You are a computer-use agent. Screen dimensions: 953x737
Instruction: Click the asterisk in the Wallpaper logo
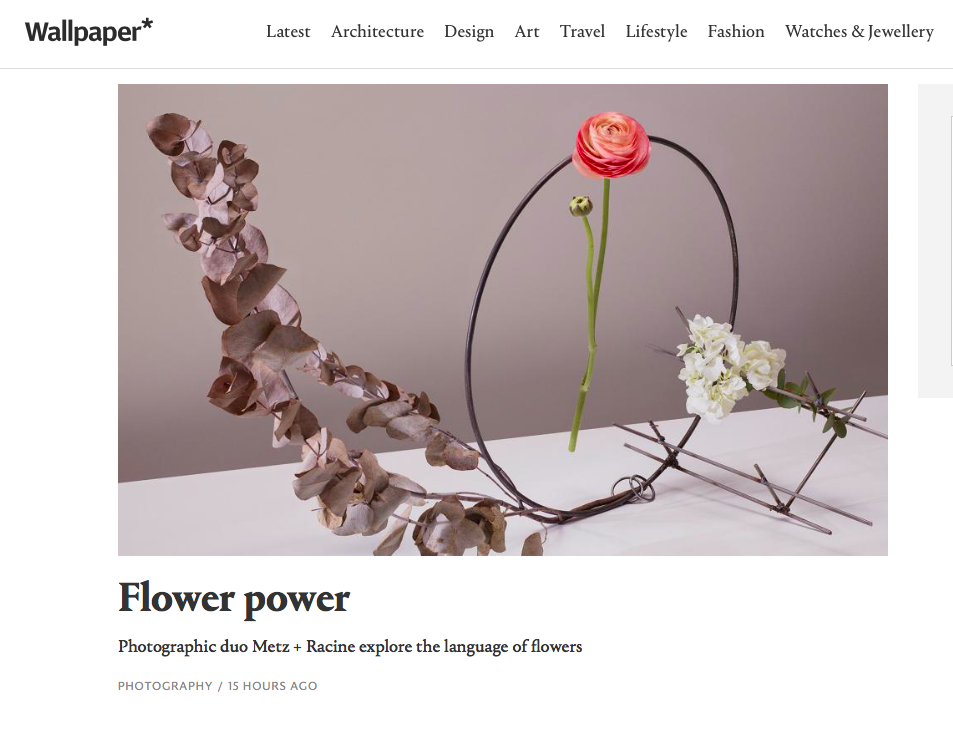[x=146, y=26]
